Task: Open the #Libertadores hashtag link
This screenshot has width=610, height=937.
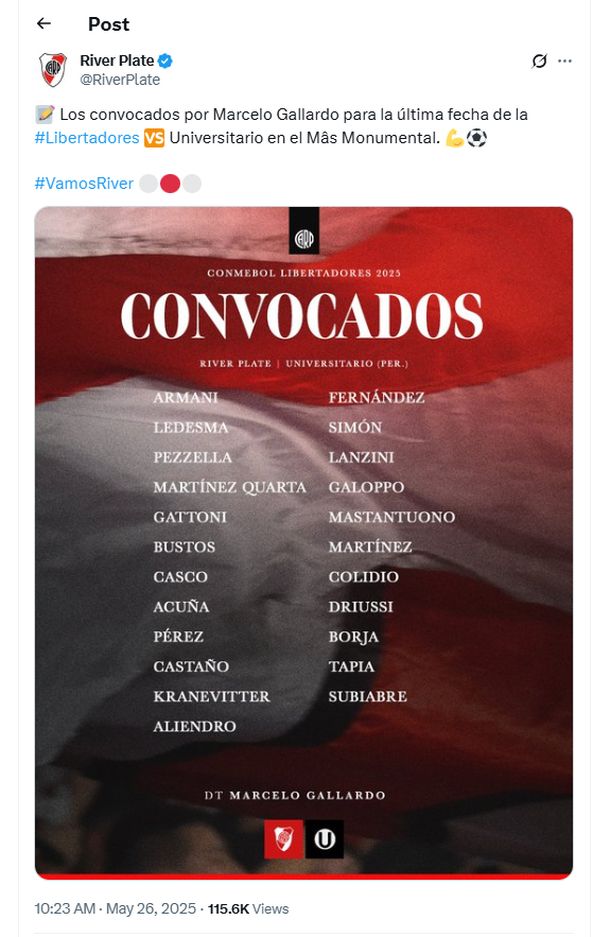Action: click(87, 138)
